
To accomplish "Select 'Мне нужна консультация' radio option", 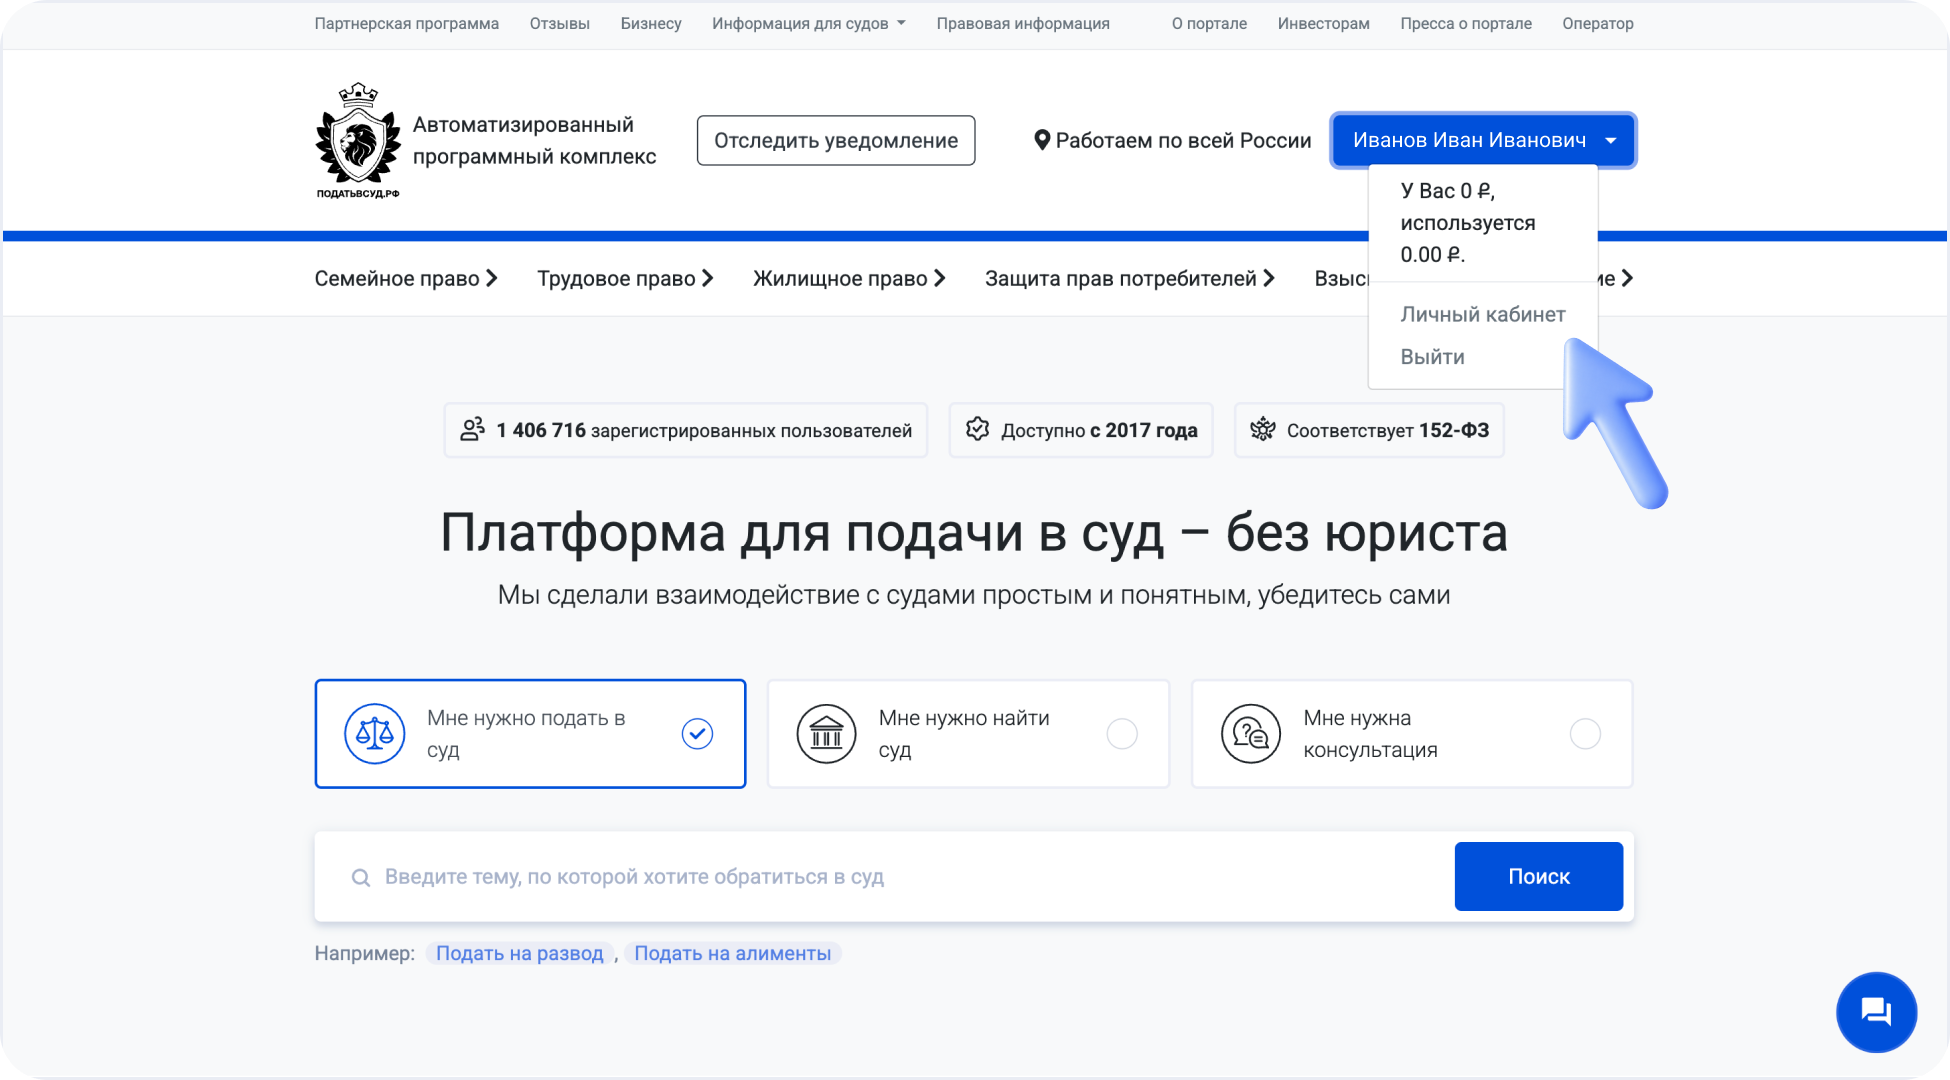I will click(x=1585, y=734).
